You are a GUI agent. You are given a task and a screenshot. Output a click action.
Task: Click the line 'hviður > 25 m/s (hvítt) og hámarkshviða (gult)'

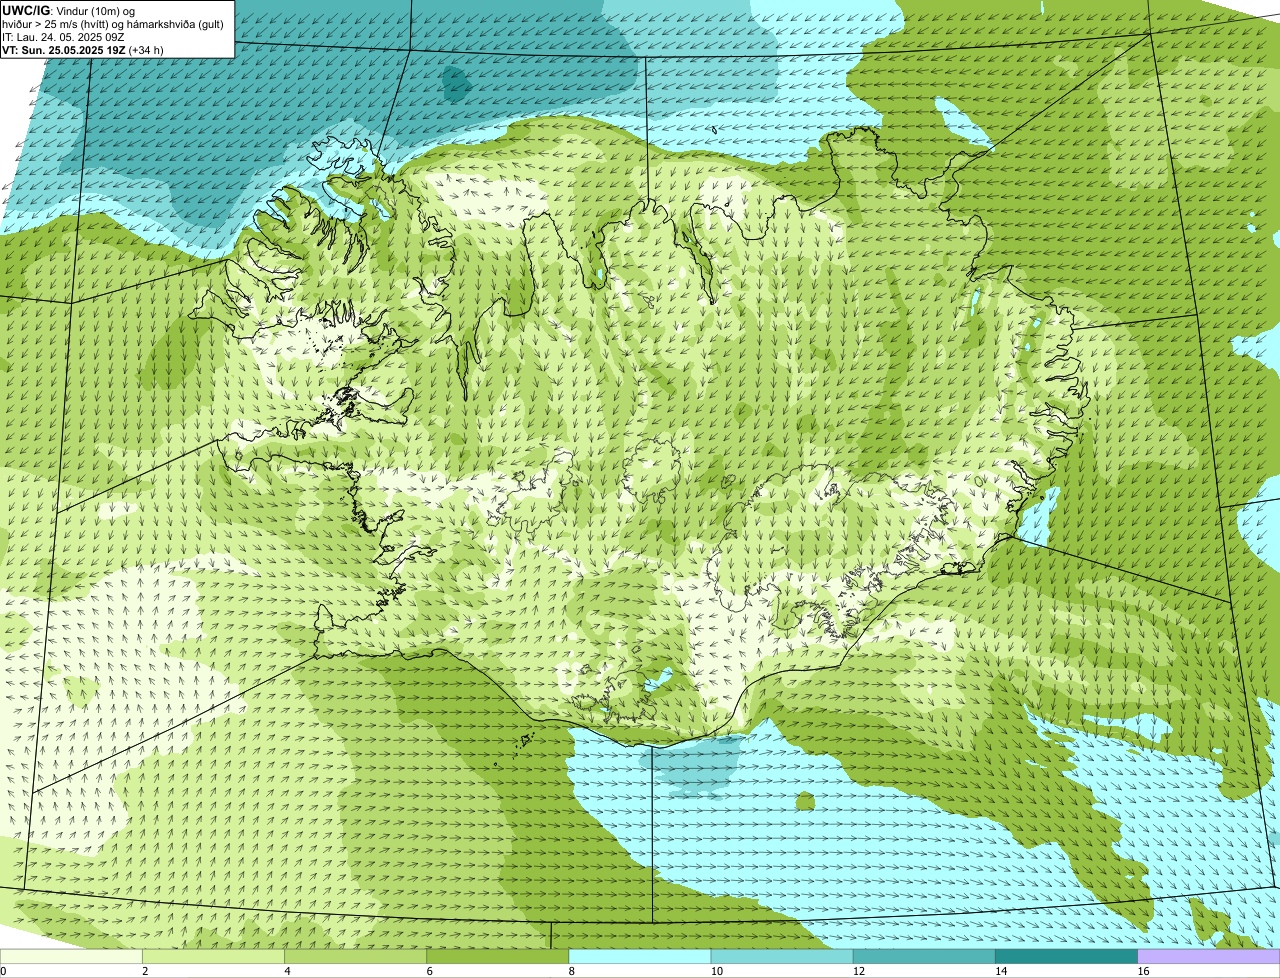(x=113, y=24)
